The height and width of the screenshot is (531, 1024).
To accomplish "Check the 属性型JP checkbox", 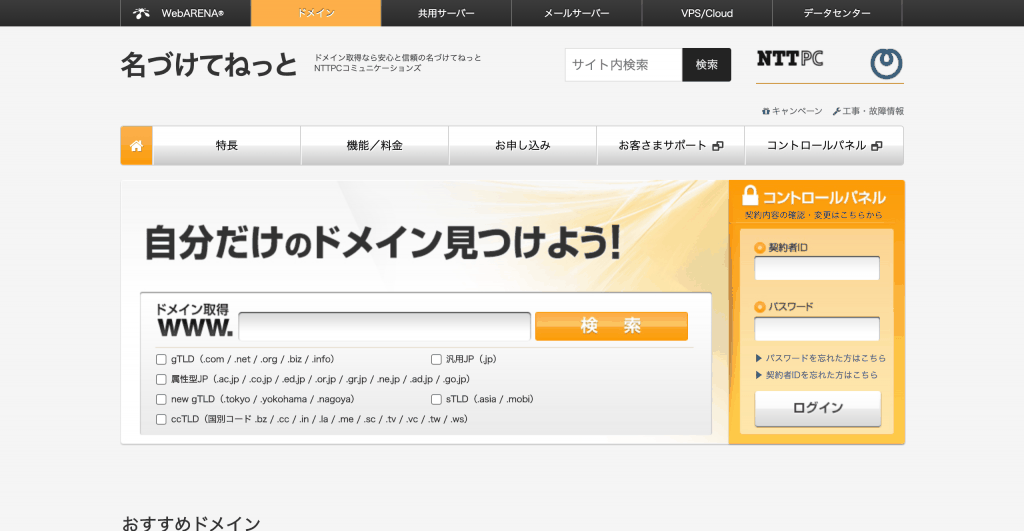I will [161, 379].
